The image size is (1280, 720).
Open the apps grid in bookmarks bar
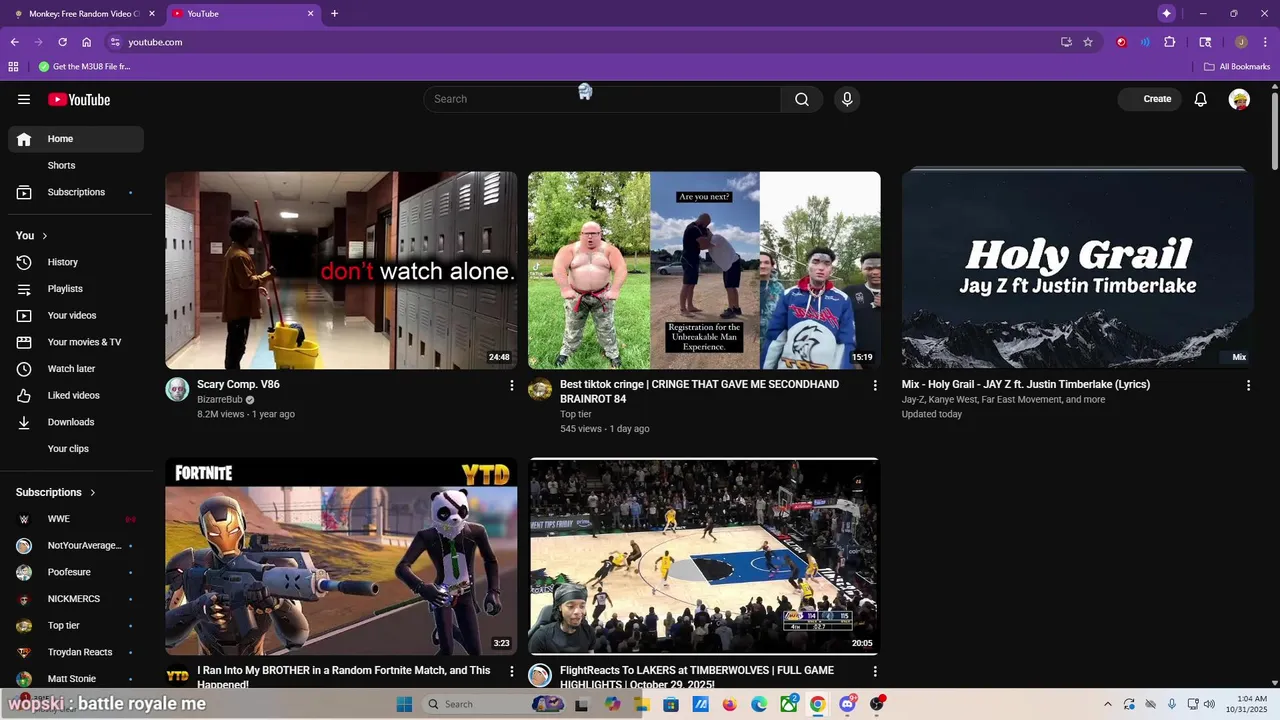(x=13, y=67)
